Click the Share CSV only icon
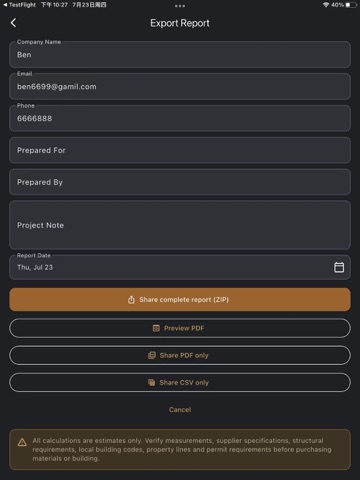This screenshot has width=360, height=480. (x=152, y=382)
